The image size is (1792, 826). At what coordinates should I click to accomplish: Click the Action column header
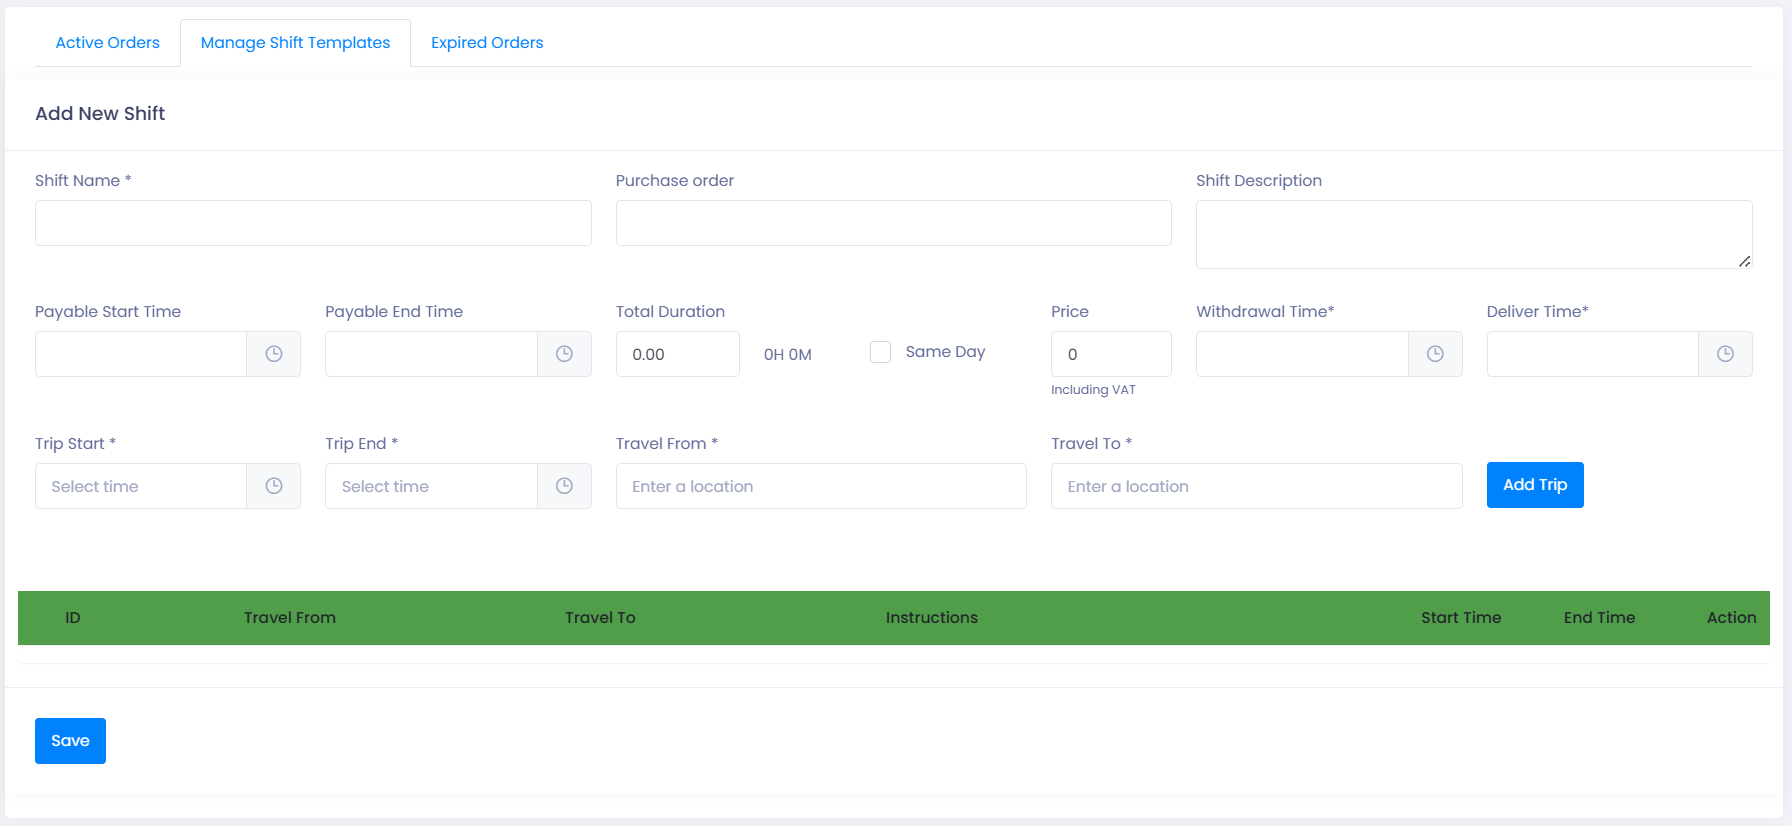(1731, 618)
